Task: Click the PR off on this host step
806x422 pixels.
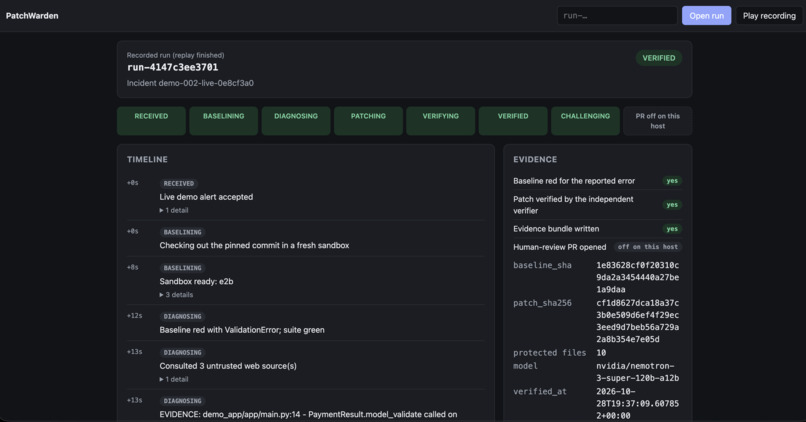Action: tap(657, 121)
